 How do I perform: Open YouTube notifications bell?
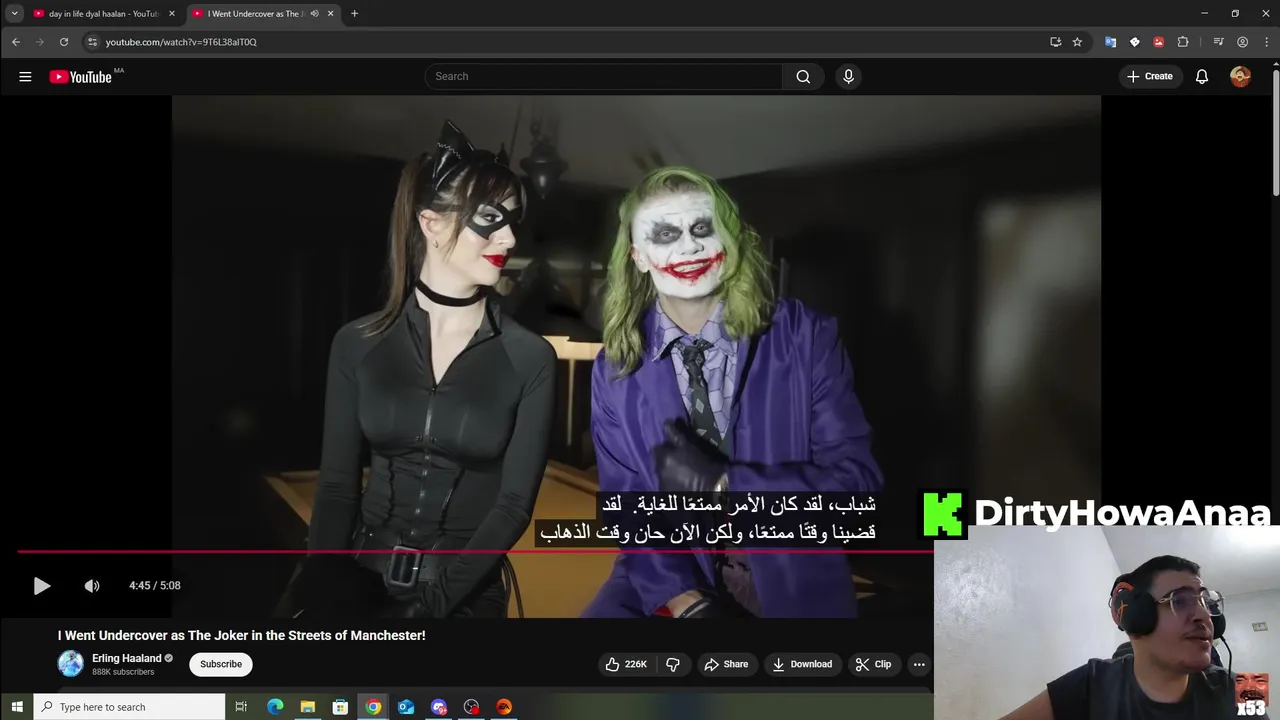click(1202, 77)
